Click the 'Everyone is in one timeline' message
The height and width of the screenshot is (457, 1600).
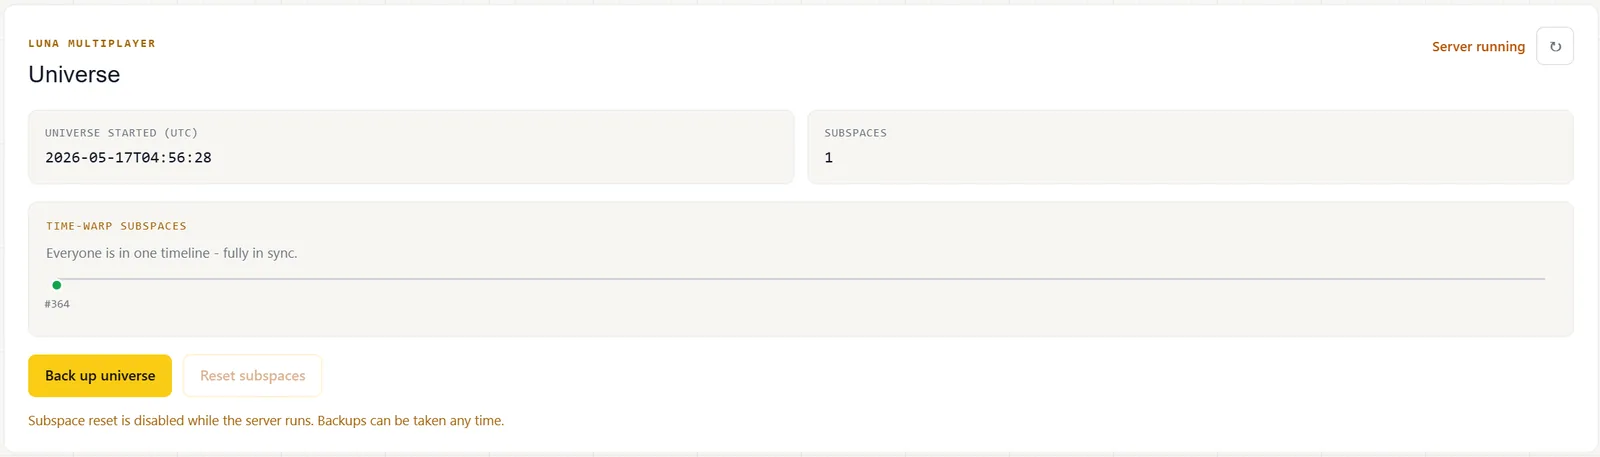(172, 253)
